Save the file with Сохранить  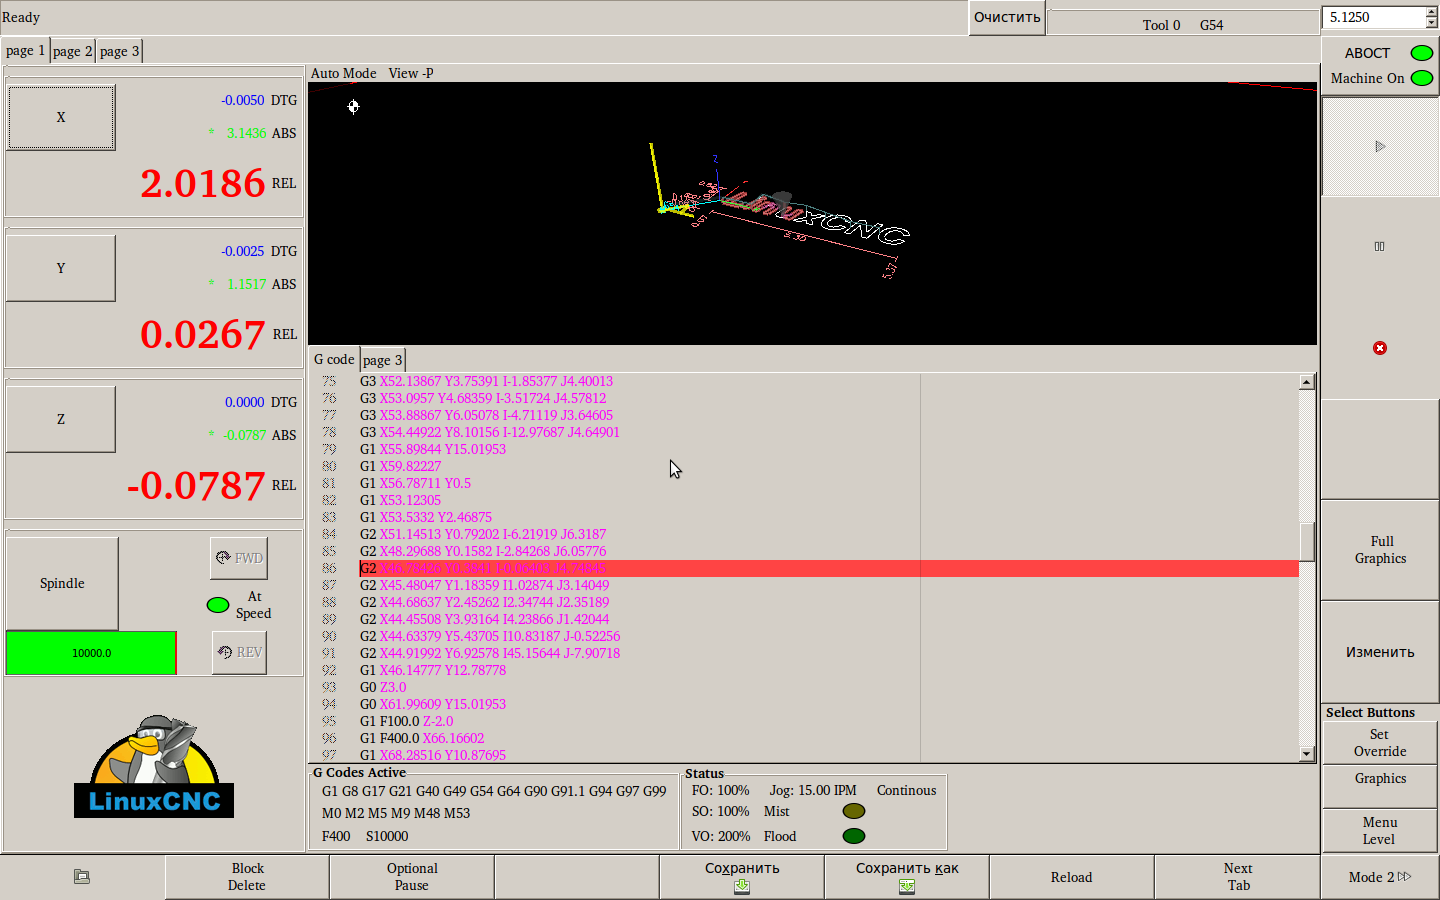[x=742, y=877]
